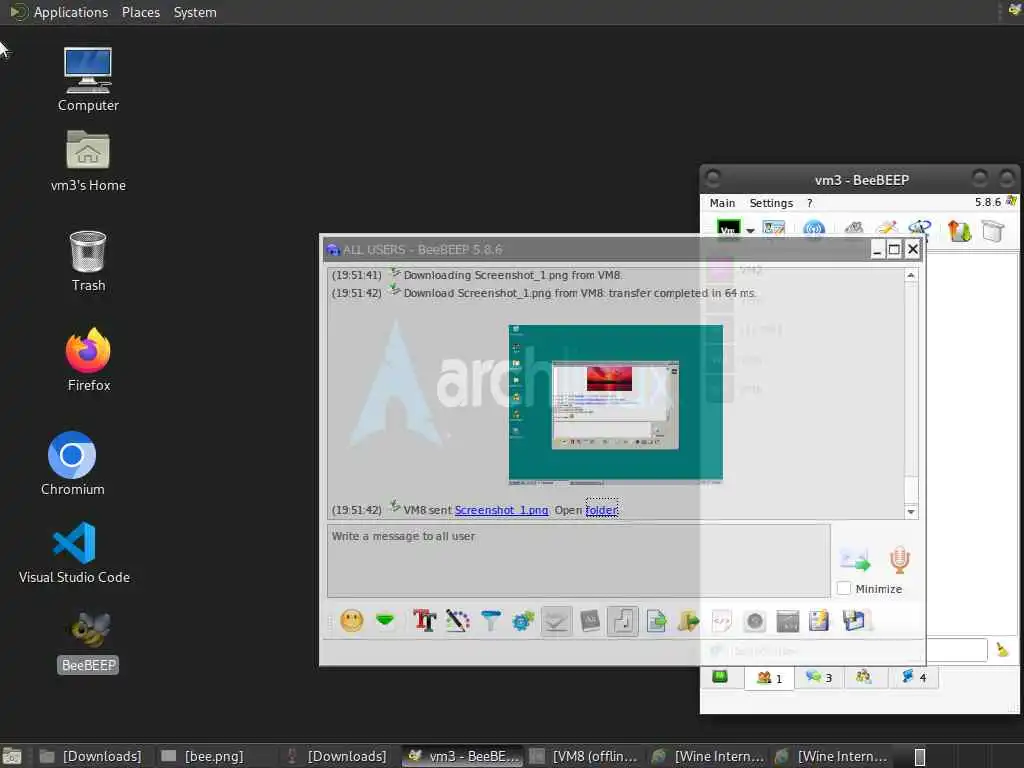Switch to [VM8 (offline... taskbar window
This screenshot has height=768, width=1024.
[584, 756]
